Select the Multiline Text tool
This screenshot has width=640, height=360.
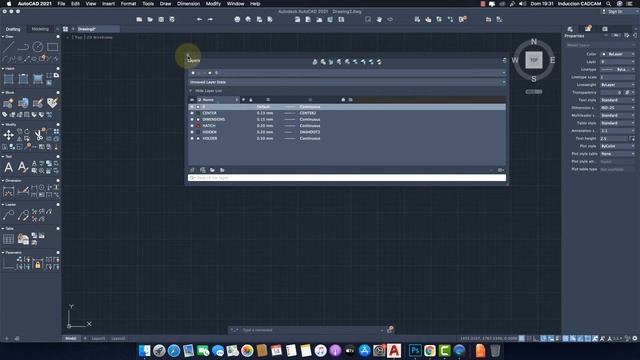(9, 167)
